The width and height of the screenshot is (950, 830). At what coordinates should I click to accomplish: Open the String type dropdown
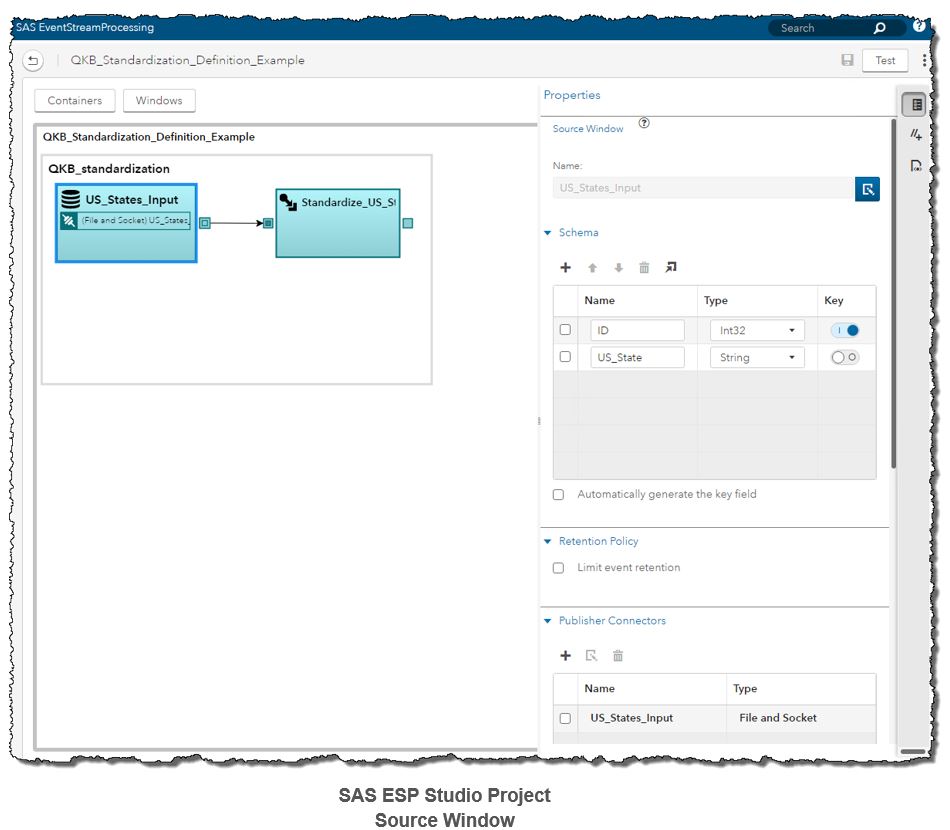(x=757, y=358)
